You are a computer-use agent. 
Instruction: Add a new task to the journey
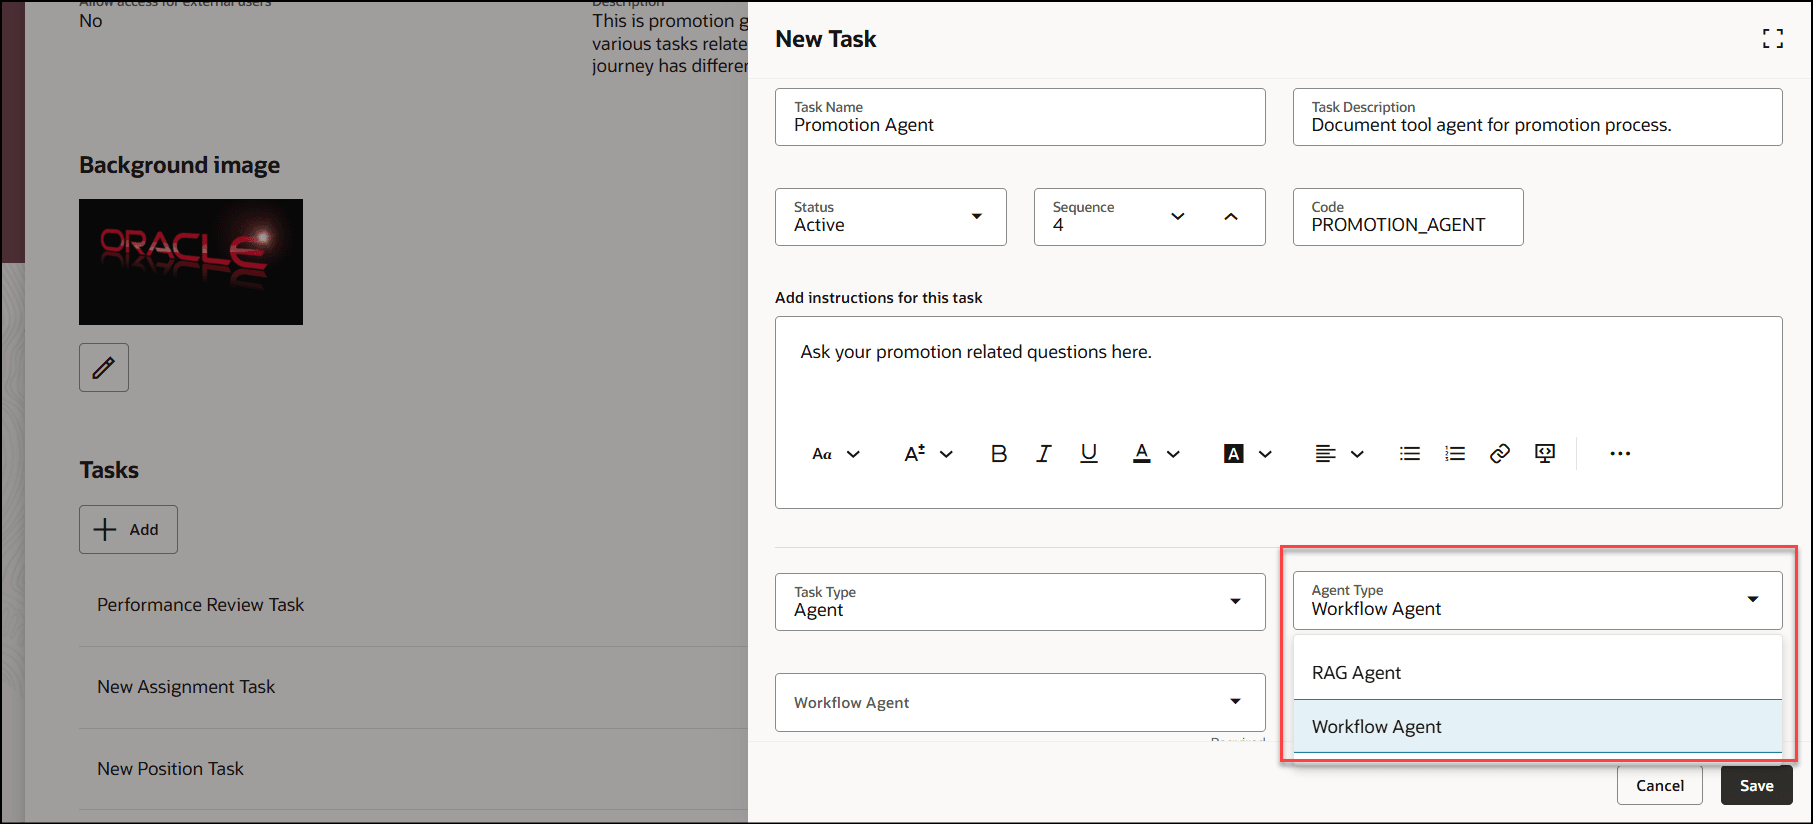(128, 530)
